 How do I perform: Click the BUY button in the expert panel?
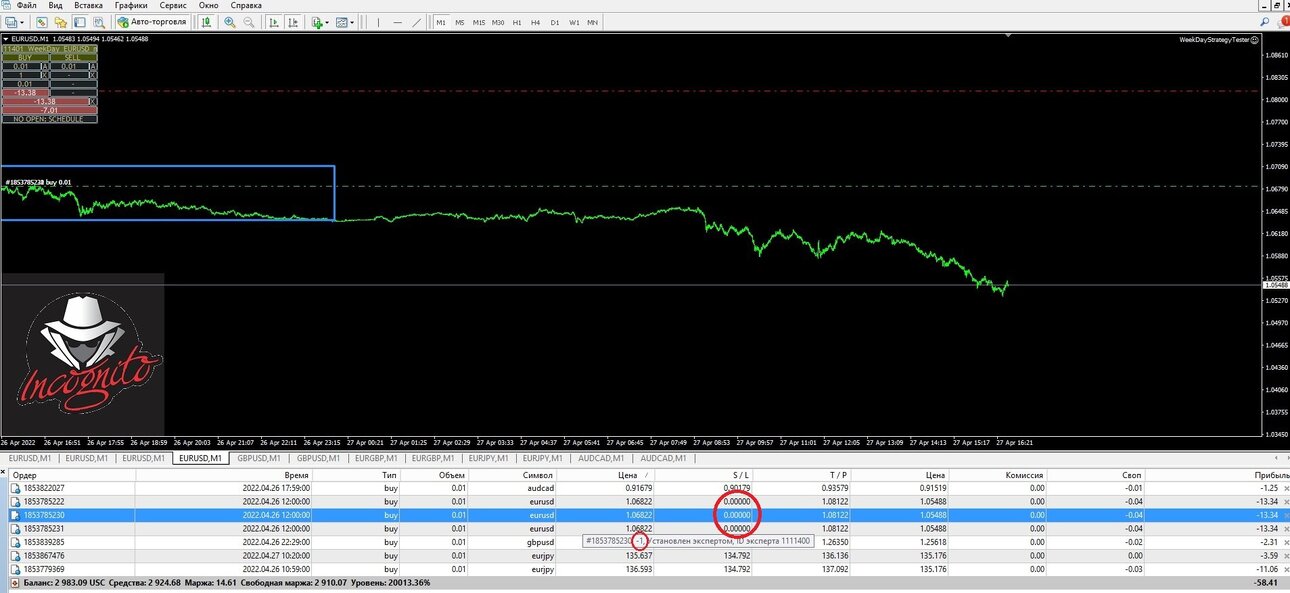point(25,57)
